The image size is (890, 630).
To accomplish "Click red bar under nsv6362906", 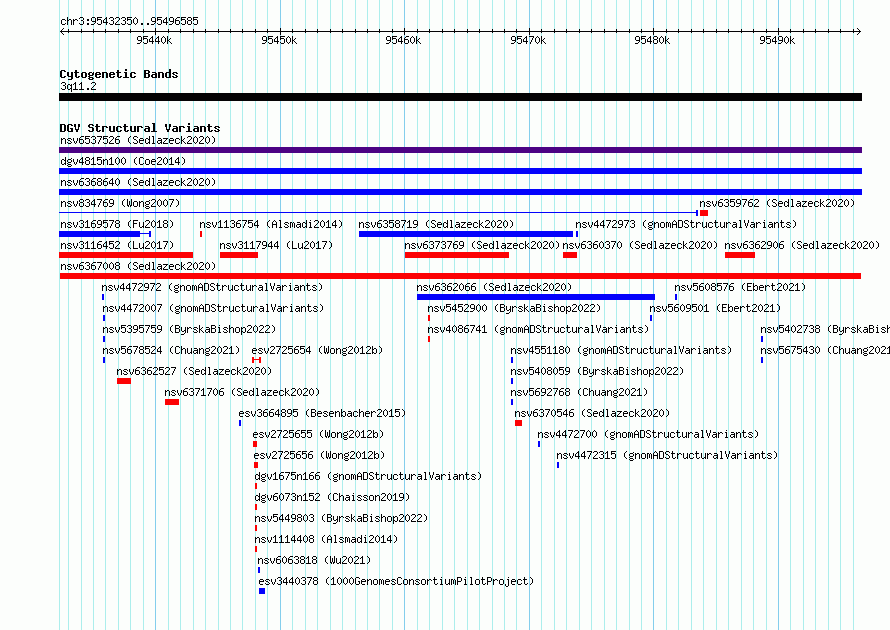I will (x=740, y=255).
